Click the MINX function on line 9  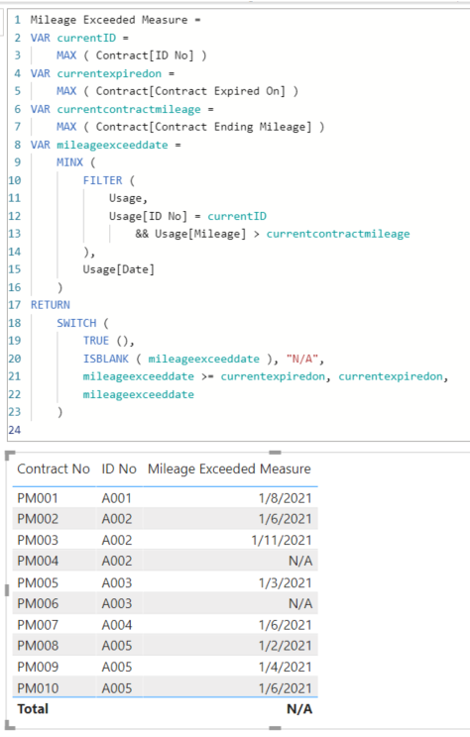[x=70, y=162]
